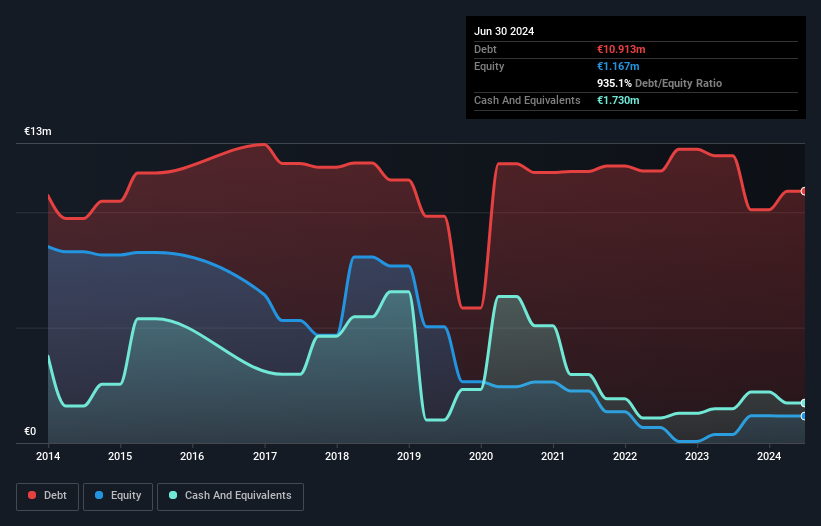Click the 2018 axis label
Screen dimensions: 821x526
(x=337, y=456)
